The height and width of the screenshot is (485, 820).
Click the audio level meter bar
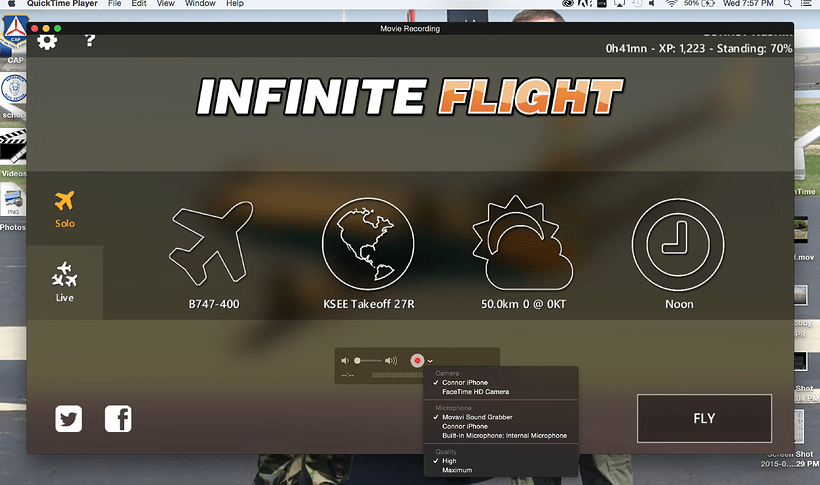click(x=398, y=375)
